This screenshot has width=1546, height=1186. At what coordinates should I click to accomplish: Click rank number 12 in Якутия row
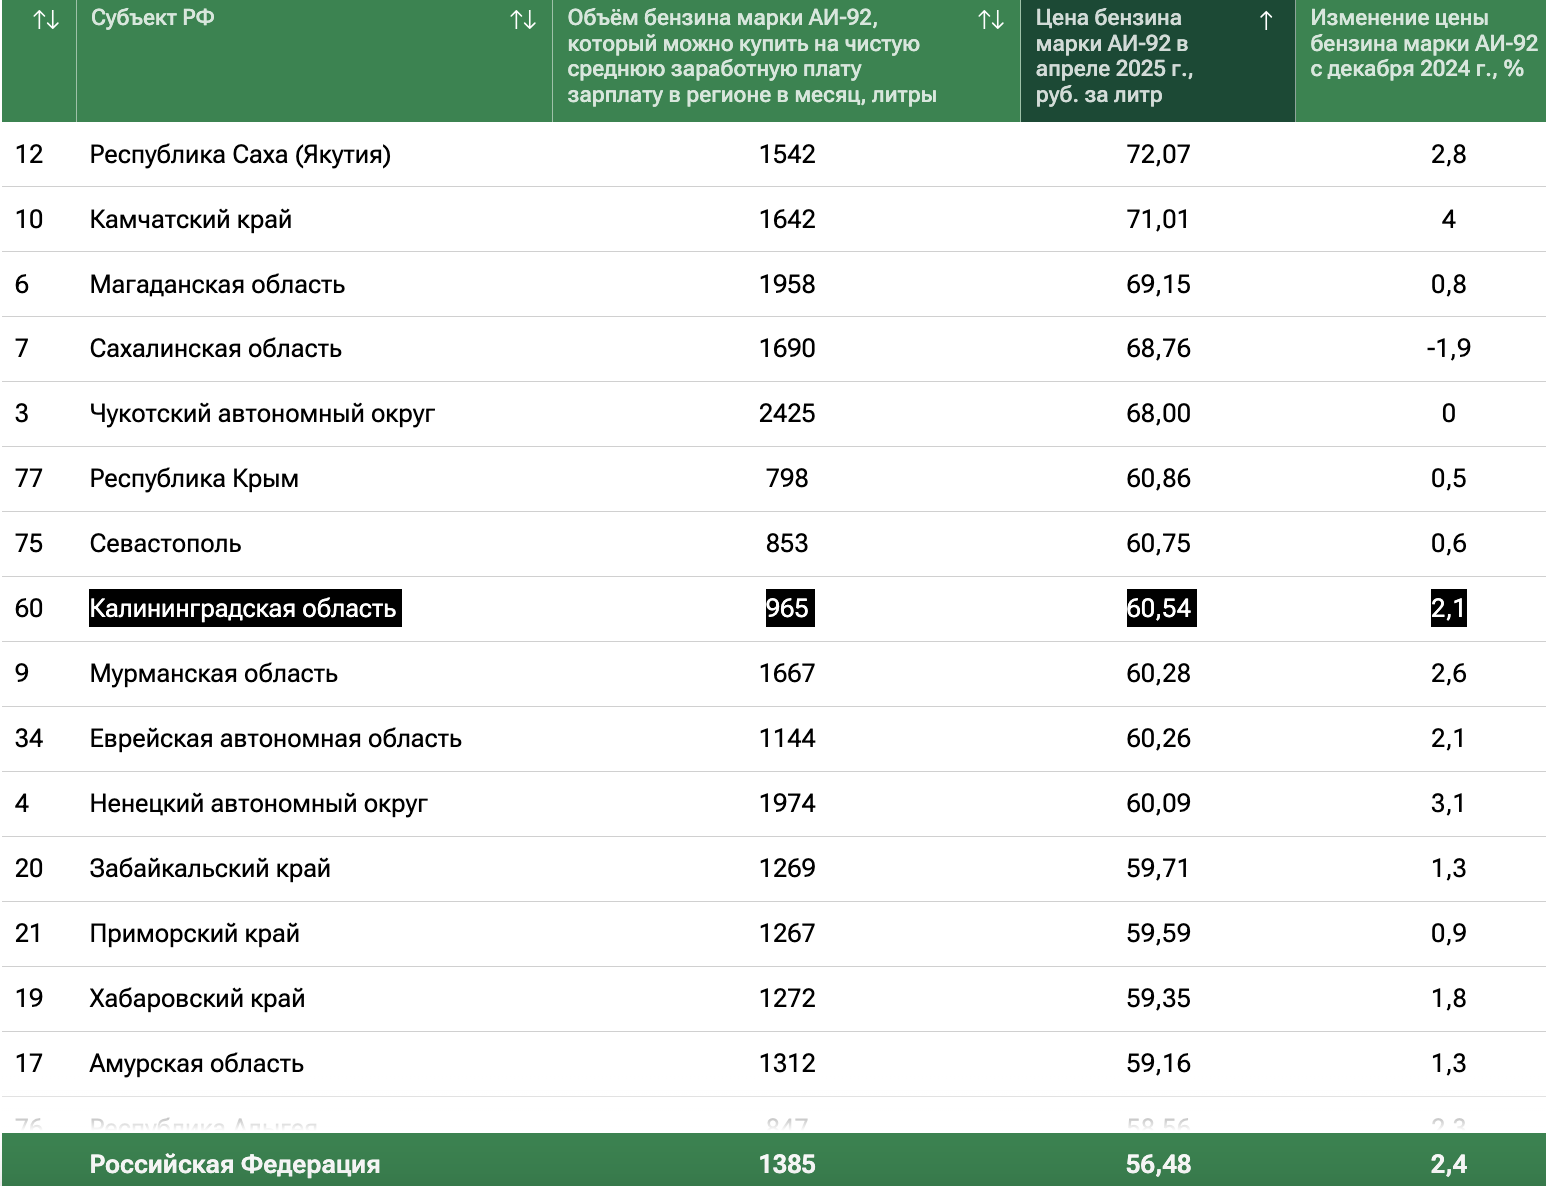click(29, 155)
